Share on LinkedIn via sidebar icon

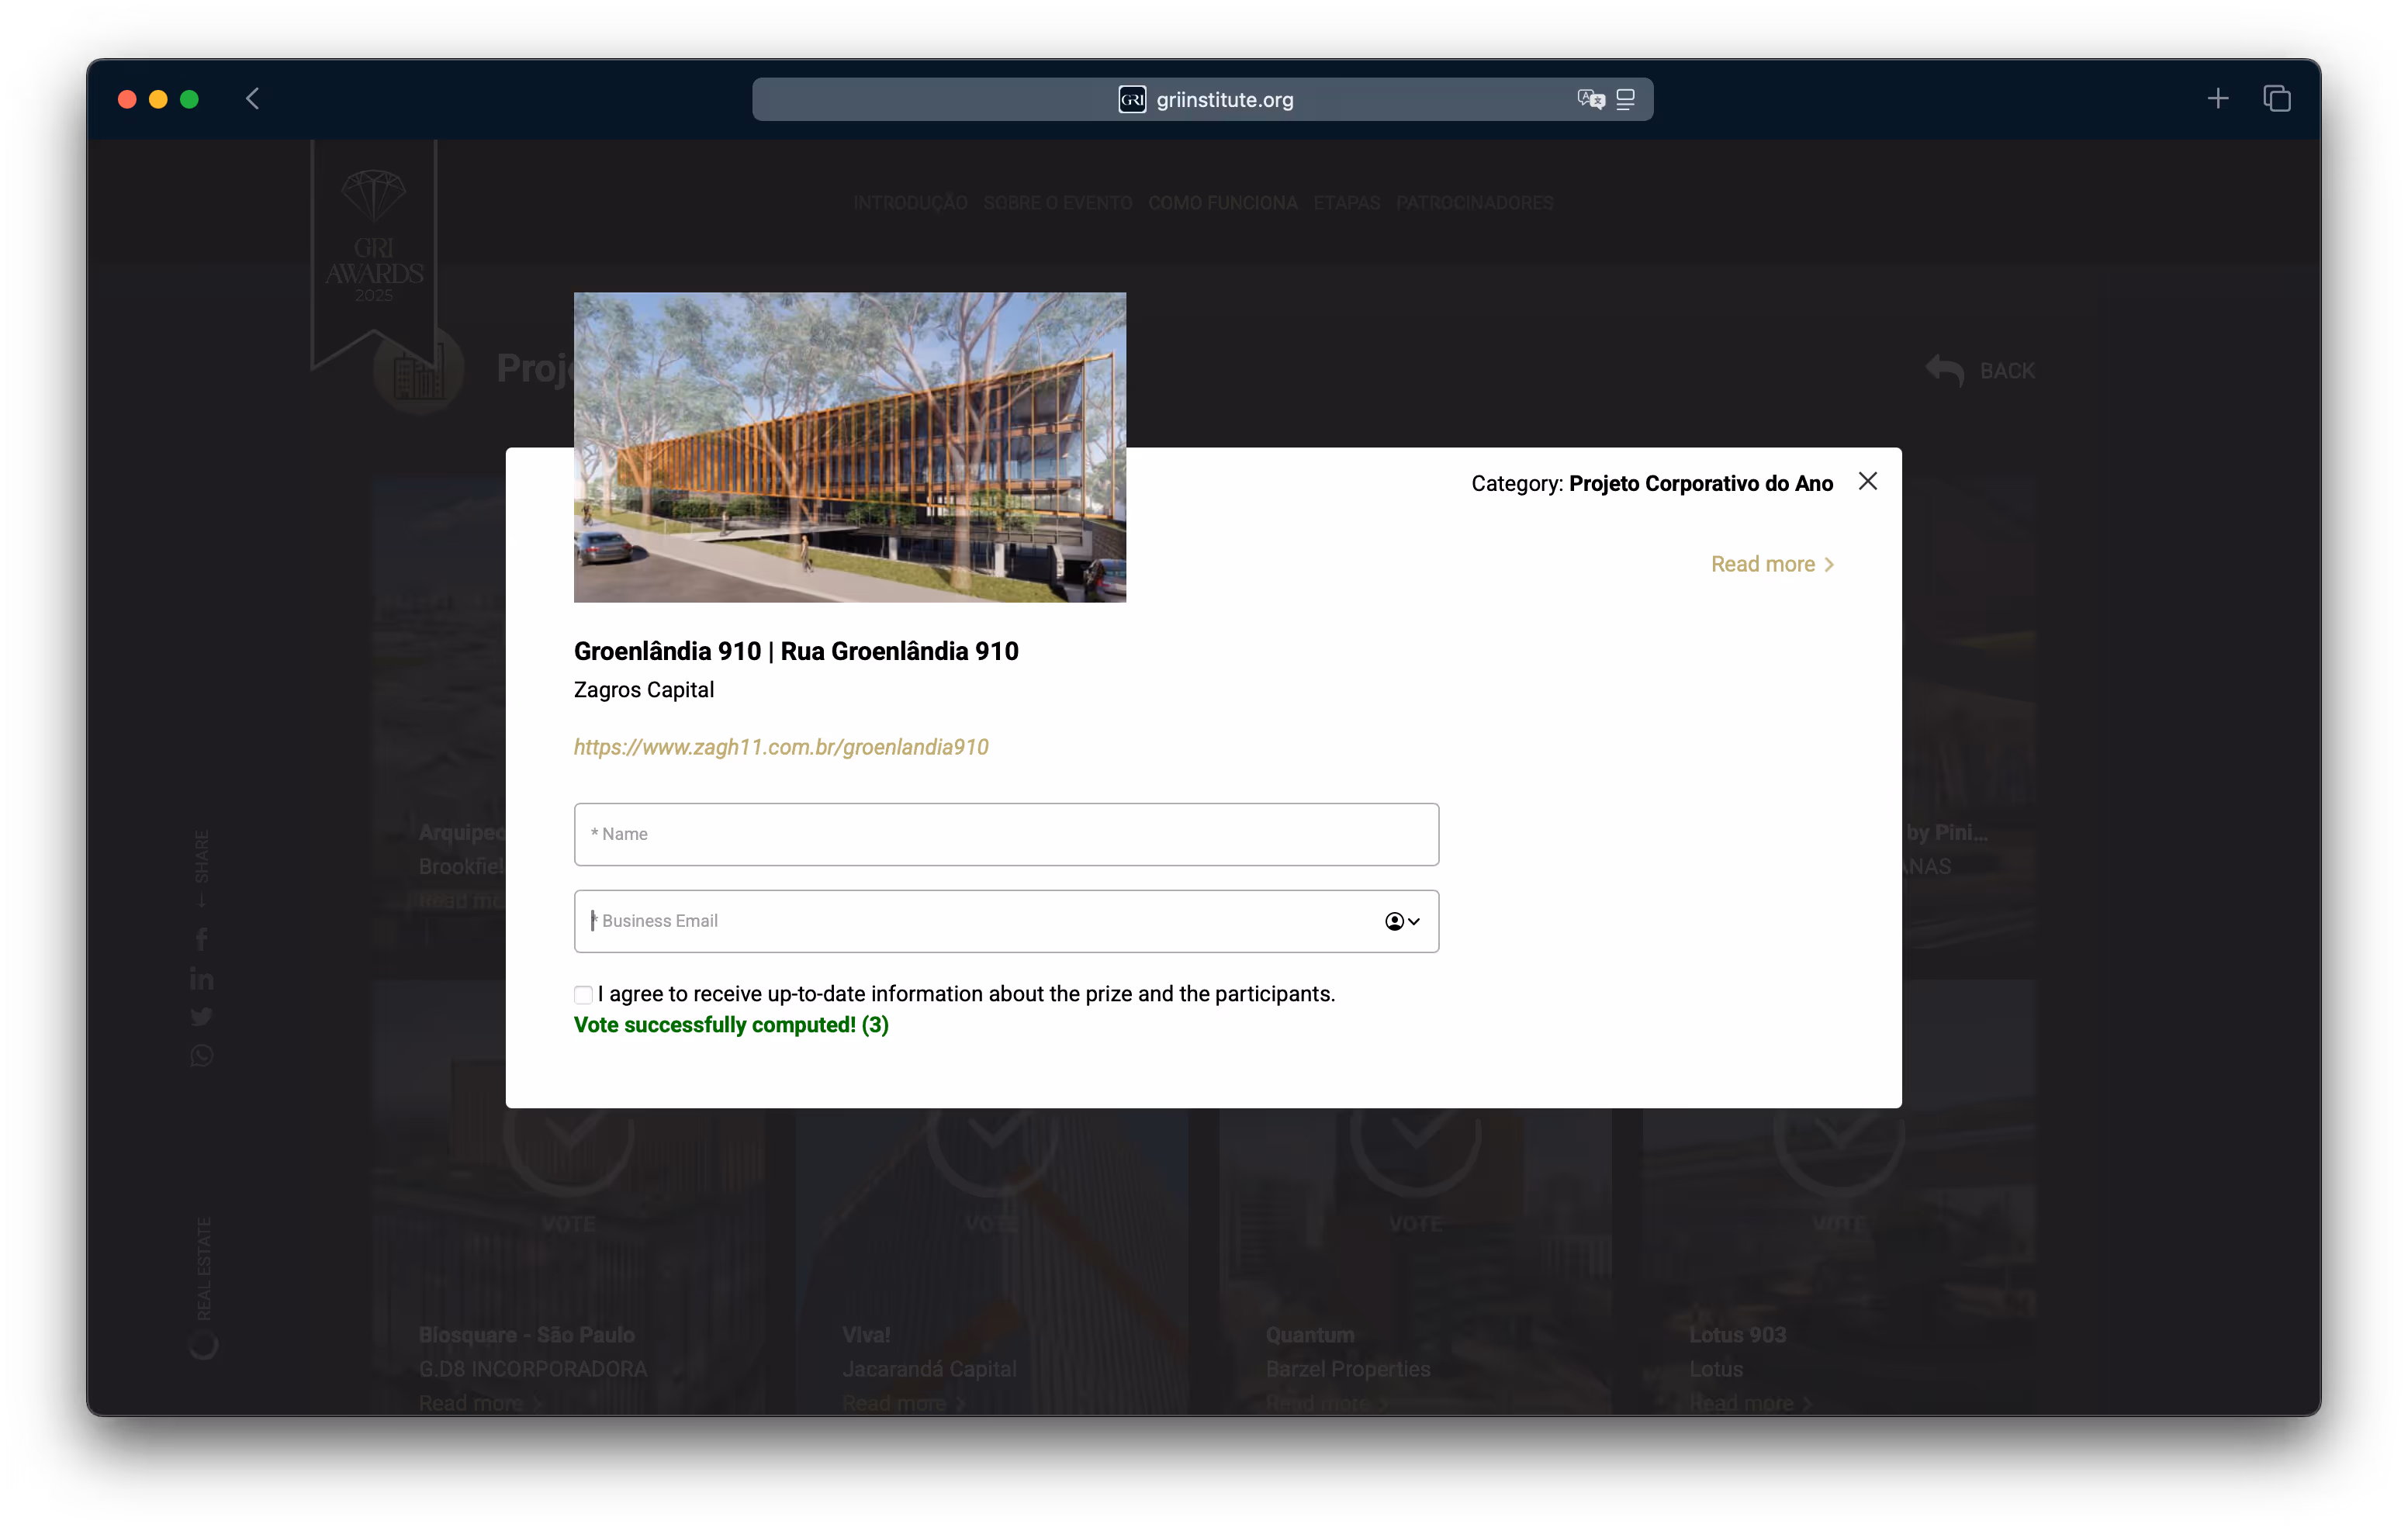(x=201, y=978)
